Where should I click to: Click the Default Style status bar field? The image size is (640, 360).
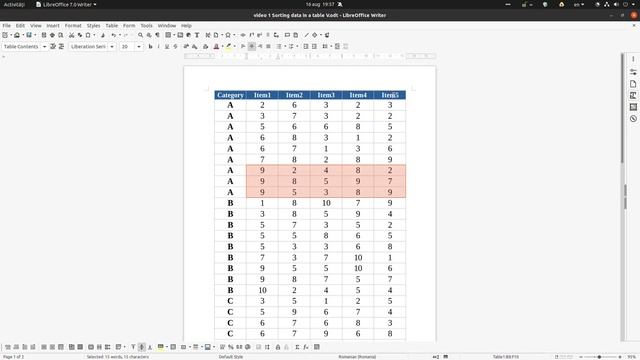click(x=231, y=357)
